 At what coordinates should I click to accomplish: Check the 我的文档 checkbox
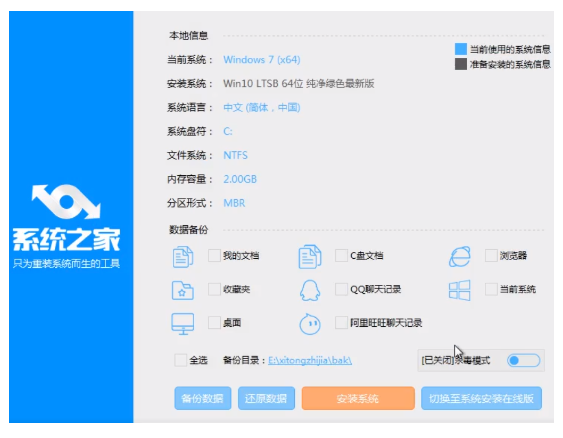pos(214,256)
